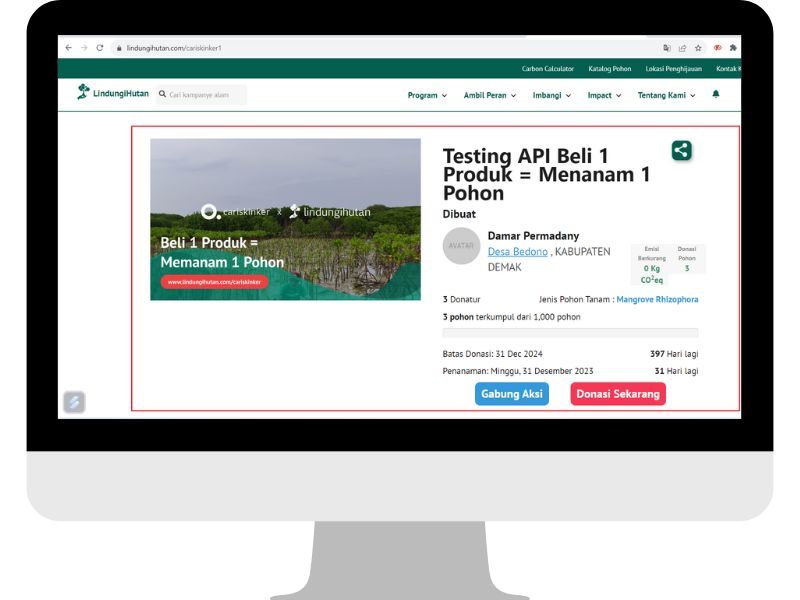Click the 0 Kg CO2eq emission value
800x600 pixels.
pos(652,274)
